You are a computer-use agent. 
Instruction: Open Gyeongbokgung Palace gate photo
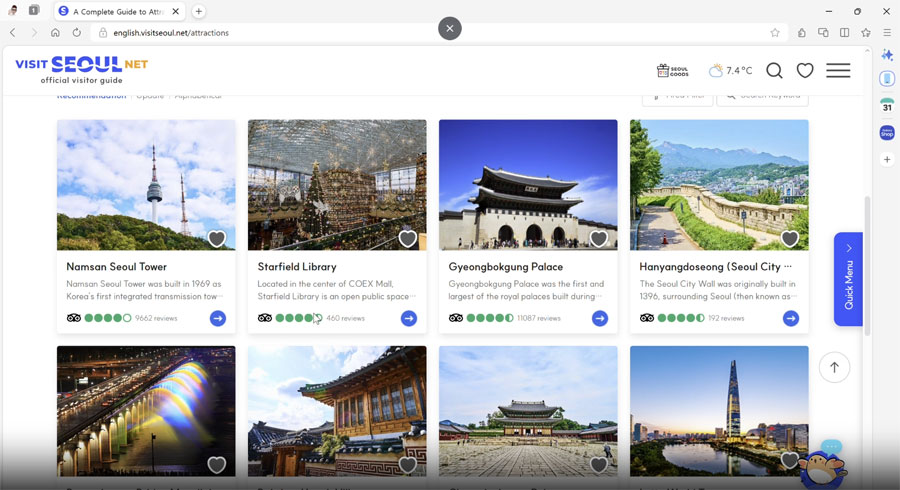(528, 185)
